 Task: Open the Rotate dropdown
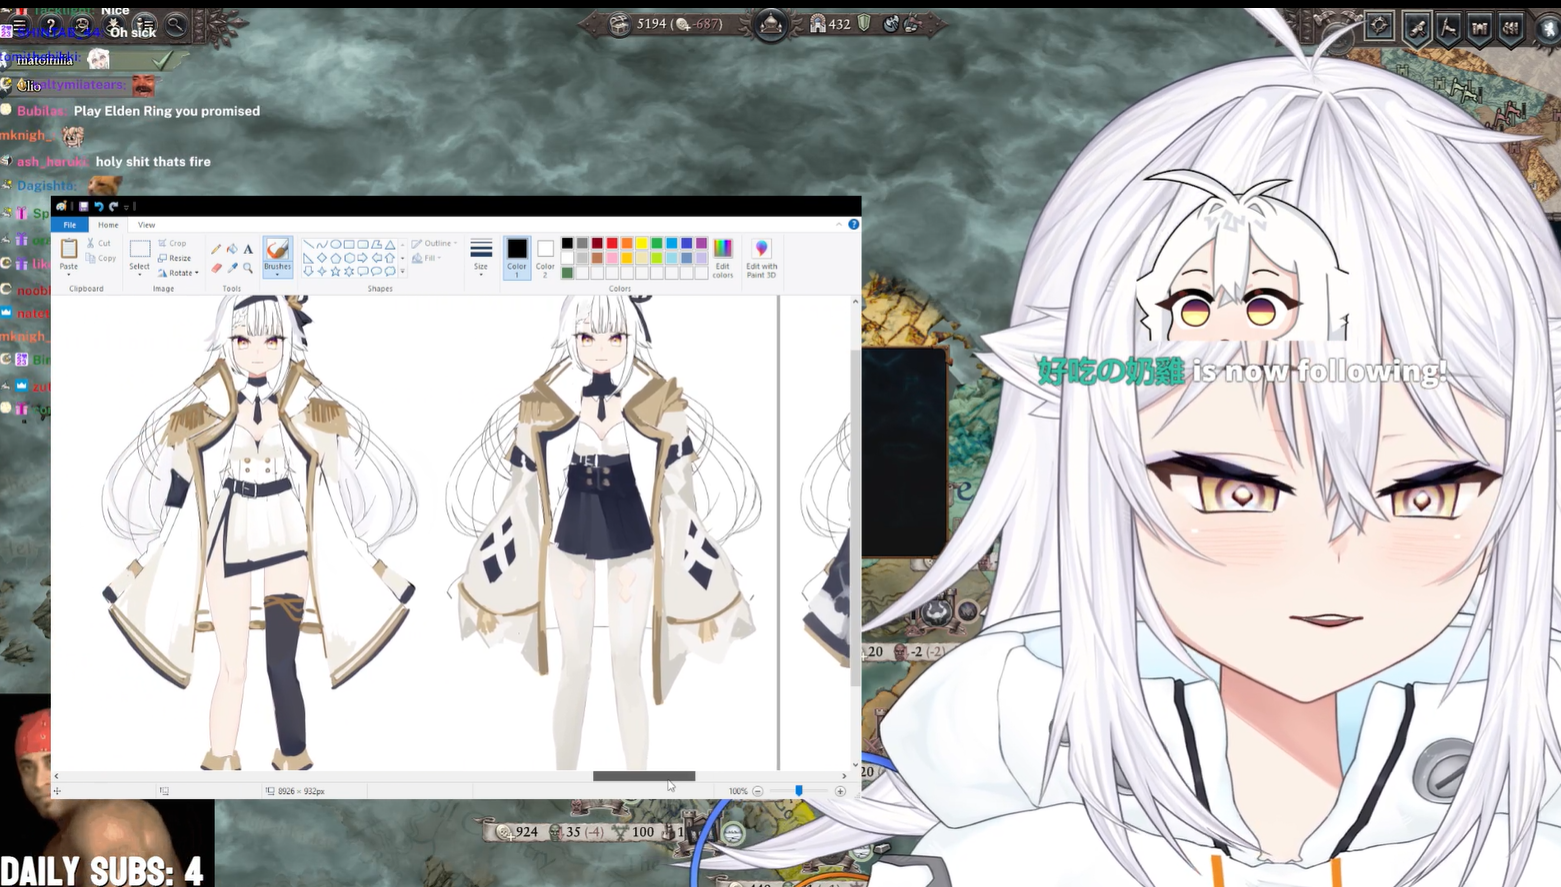pyautogui.click(x=178, y=273)
